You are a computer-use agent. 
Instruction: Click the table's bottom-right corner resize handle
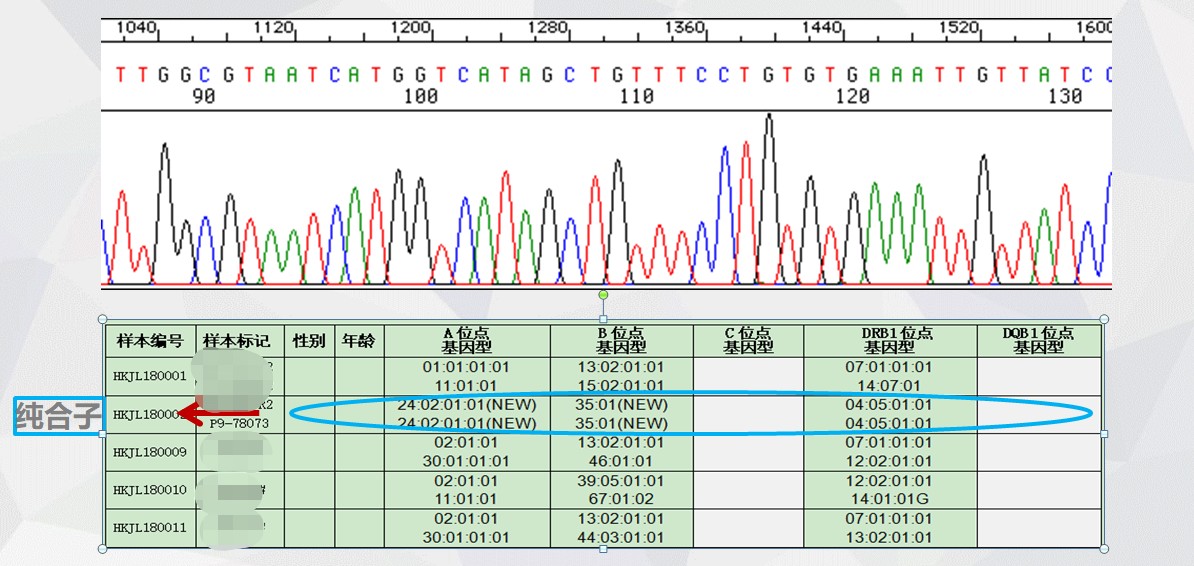pyautogui.click(x=1104, y=549)
